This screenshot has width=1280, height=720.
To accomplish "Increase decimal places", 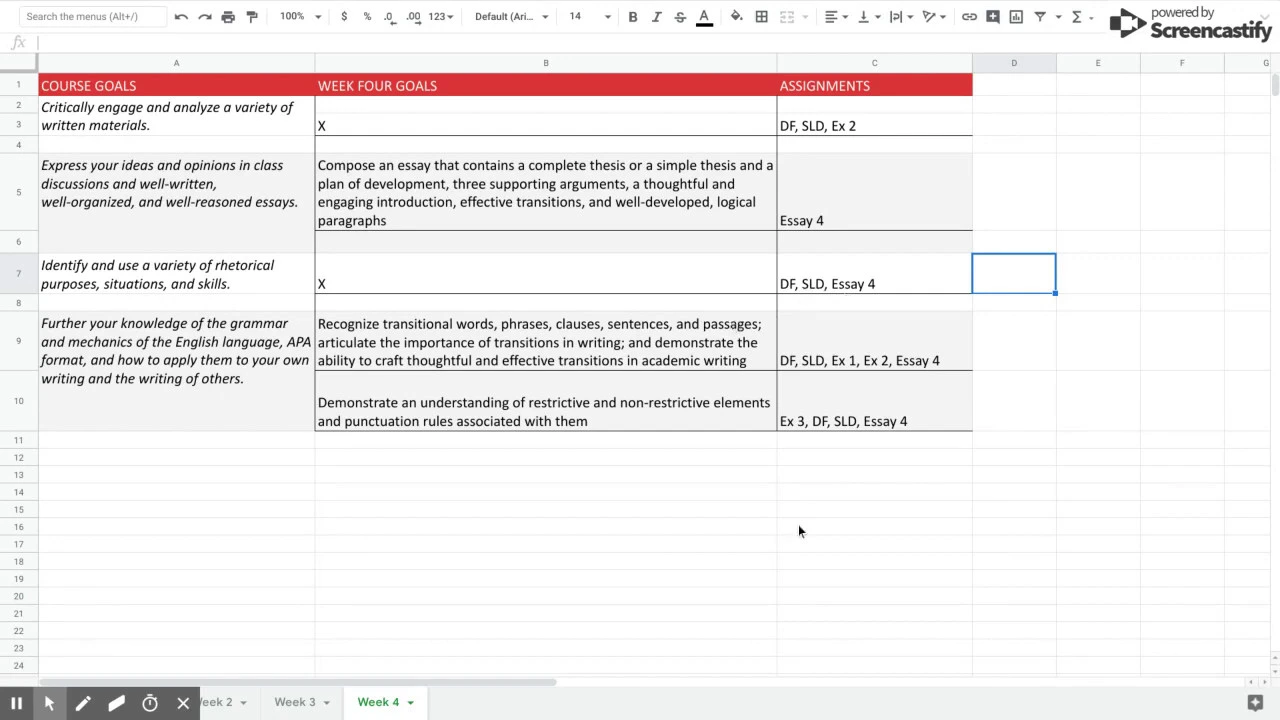I will click(x=412, y=17).
